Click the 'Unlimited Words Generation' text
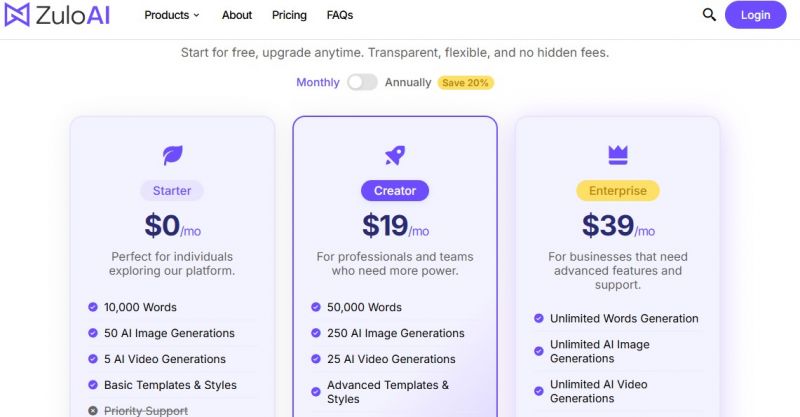The width and height of the screenshot is (800, 417). click(x=624, y=318)
